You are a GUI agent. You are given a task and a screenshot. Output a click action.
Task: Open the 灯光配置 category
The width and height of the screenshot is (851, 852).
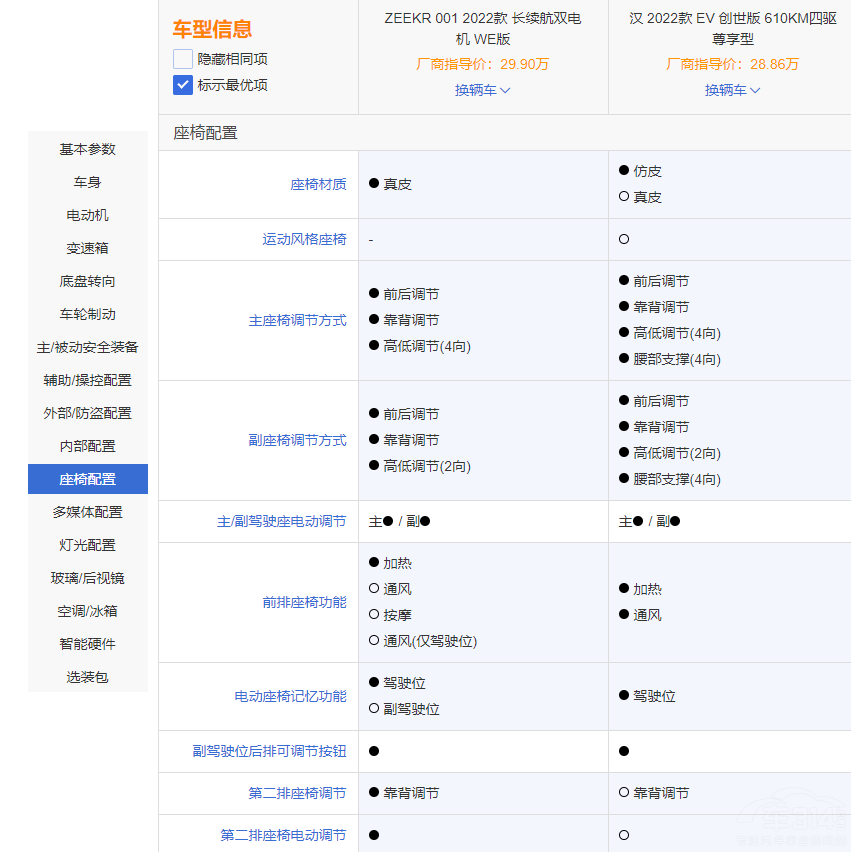pos(87,545)
